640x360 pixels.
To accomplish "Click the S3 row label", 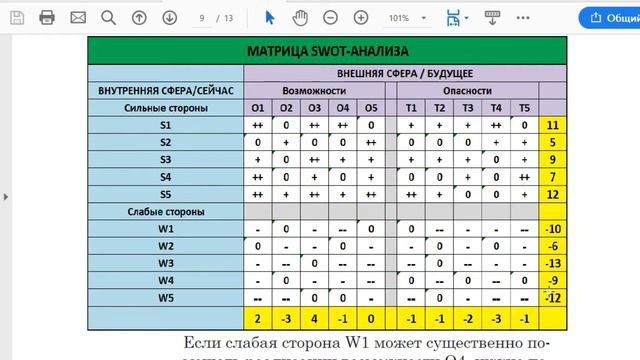I will tap(166, 160).
